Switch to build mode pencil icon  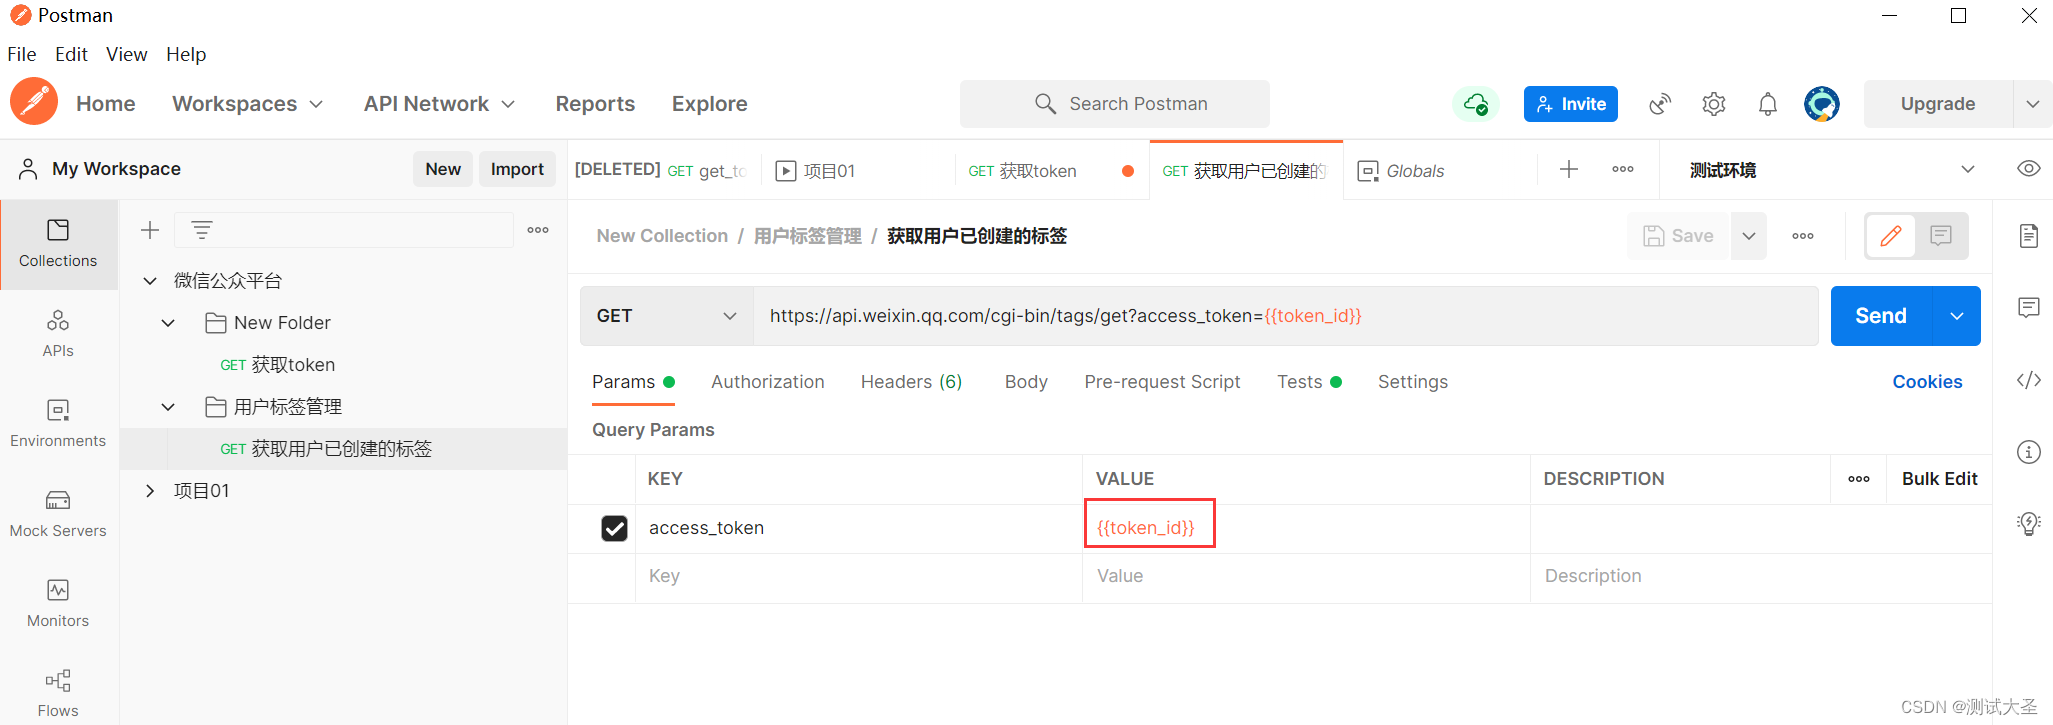[x=1891, y=236]
